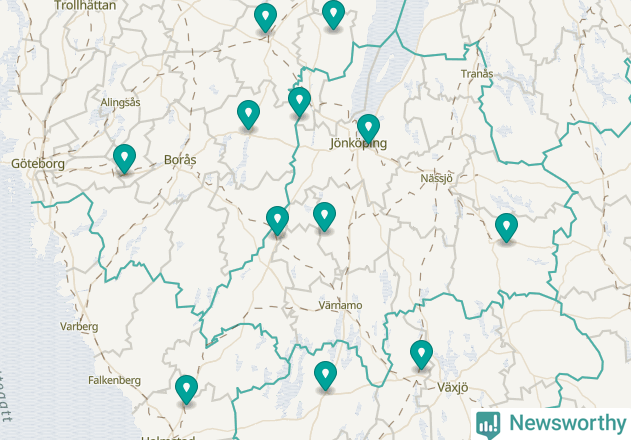Select the pin between Göteborg and Borås
The image size is (631, 440).
pos(124,159)
